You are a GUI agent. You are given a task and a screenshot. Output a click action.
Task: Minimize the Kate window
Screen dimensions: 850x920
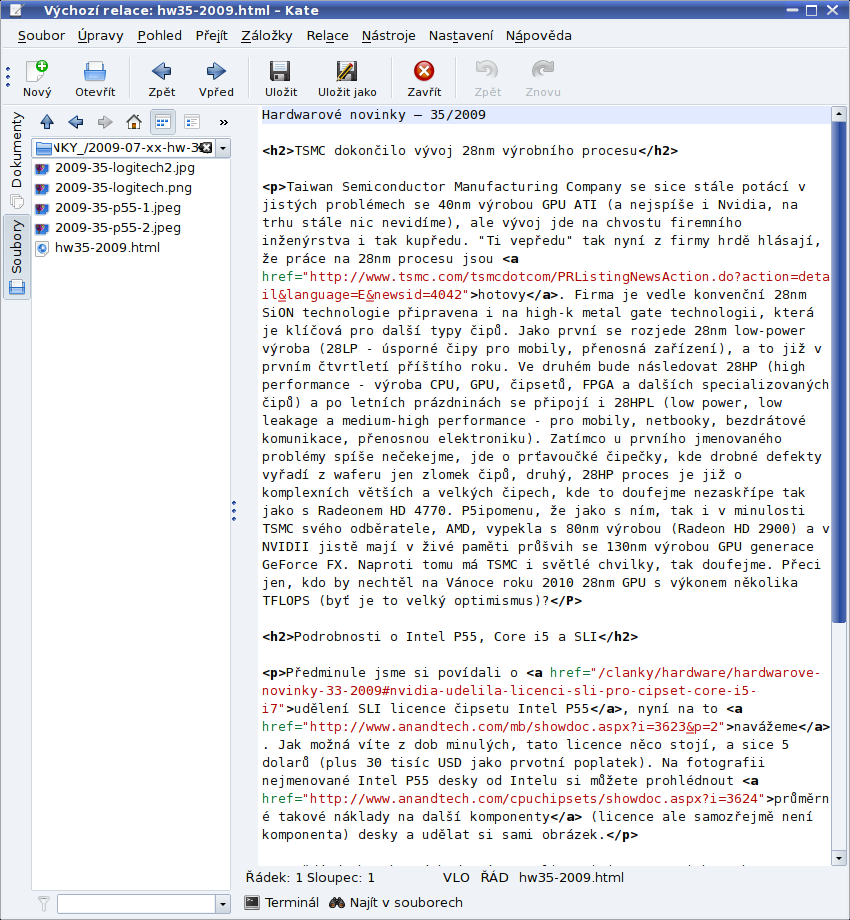point(793,10)
